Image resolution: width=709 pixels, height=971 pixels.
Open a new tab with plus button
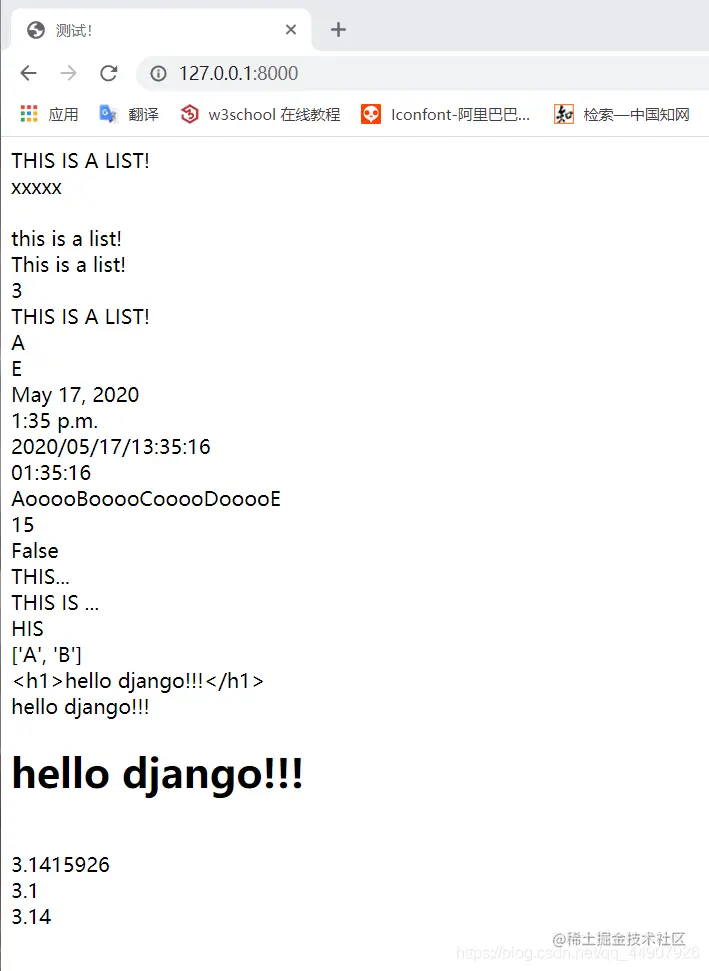pyautogui.click(x=338, y=29)
